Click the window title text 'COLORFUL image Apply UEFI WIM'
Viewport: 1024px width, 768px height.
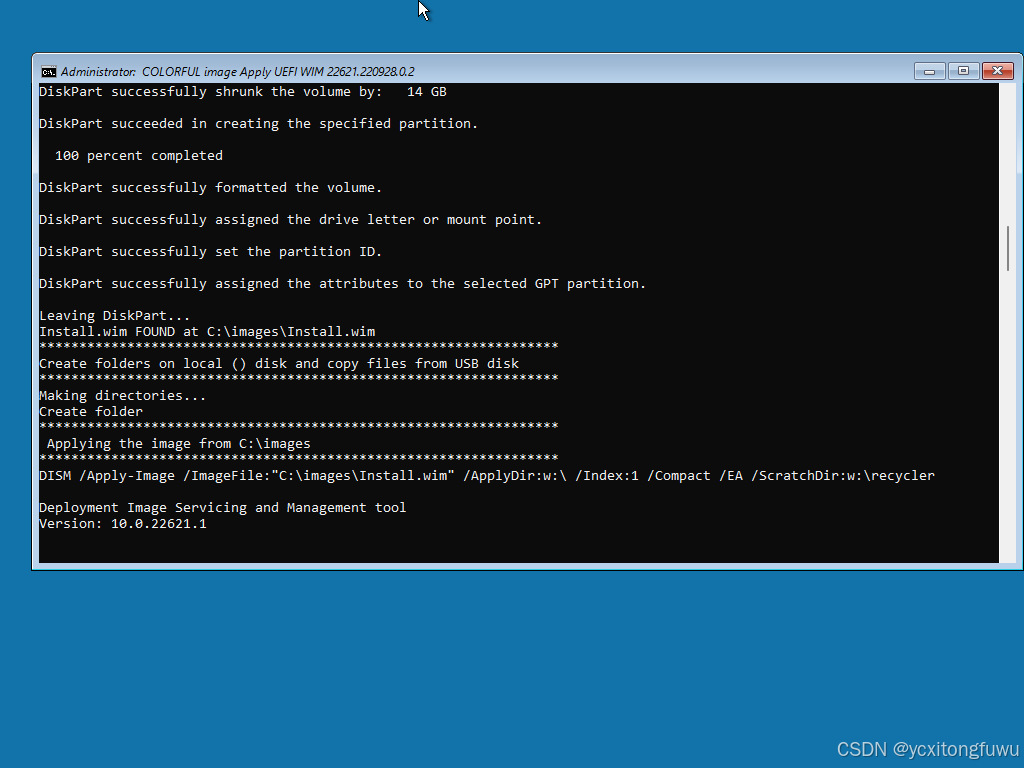(x=232, y=72)
